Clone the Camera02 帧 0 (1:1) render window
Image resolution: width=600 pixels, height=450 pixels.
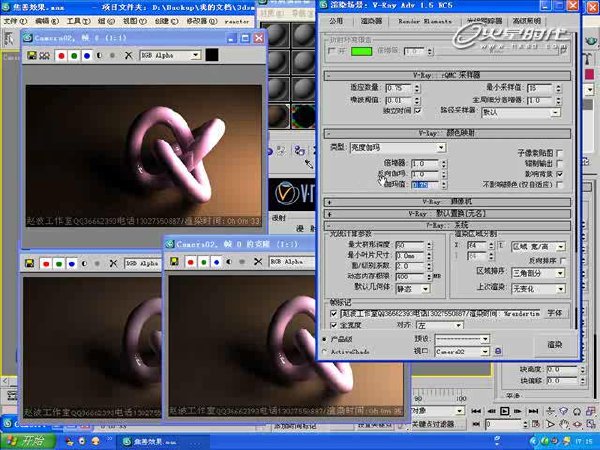pyautogui.click(x=44, y=55)
